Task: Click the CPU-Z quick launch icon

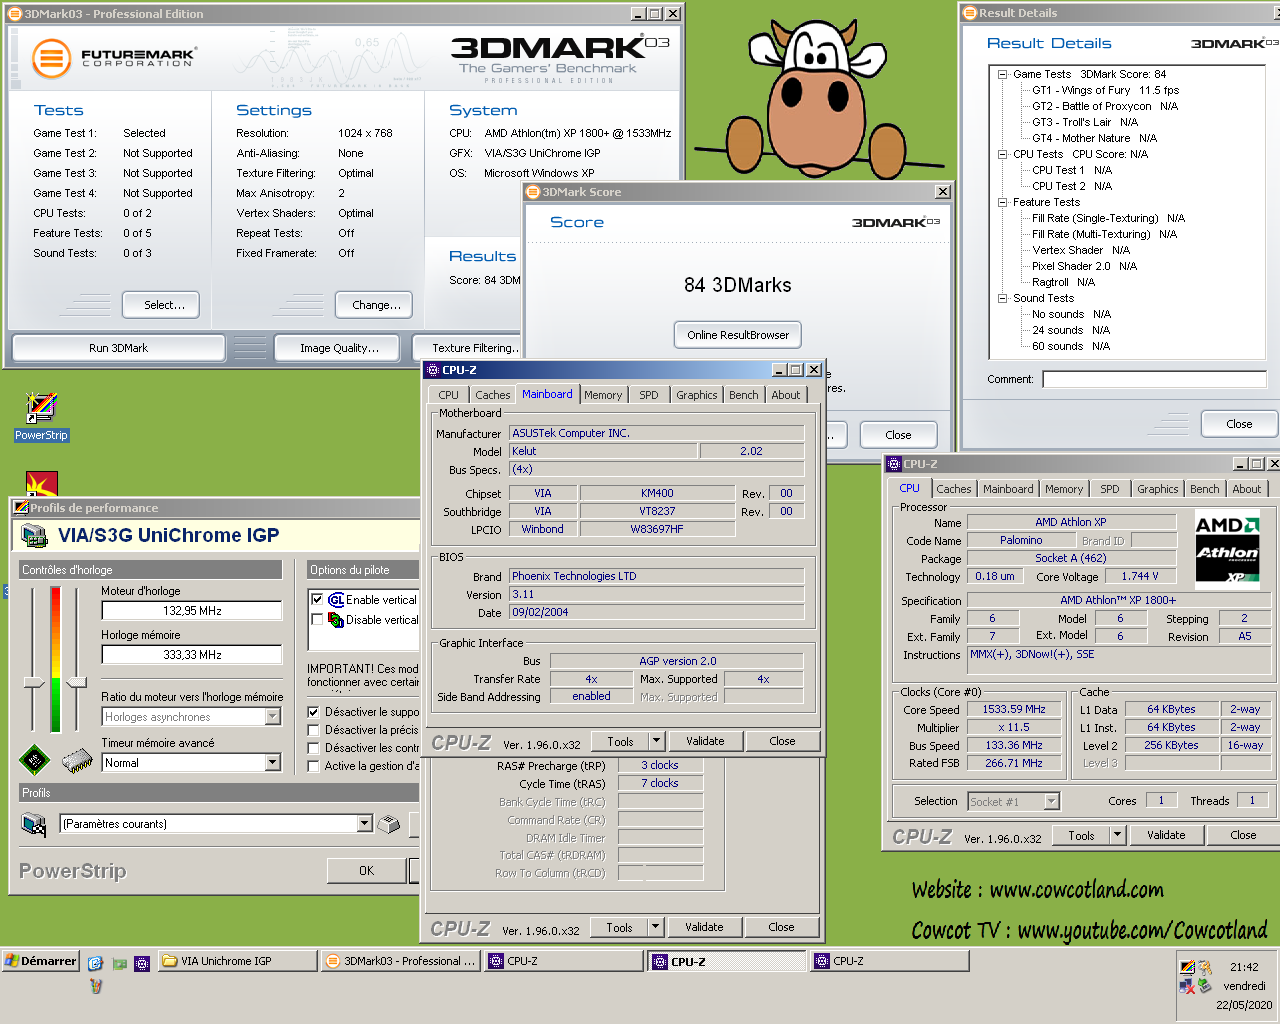Action: 142,963
